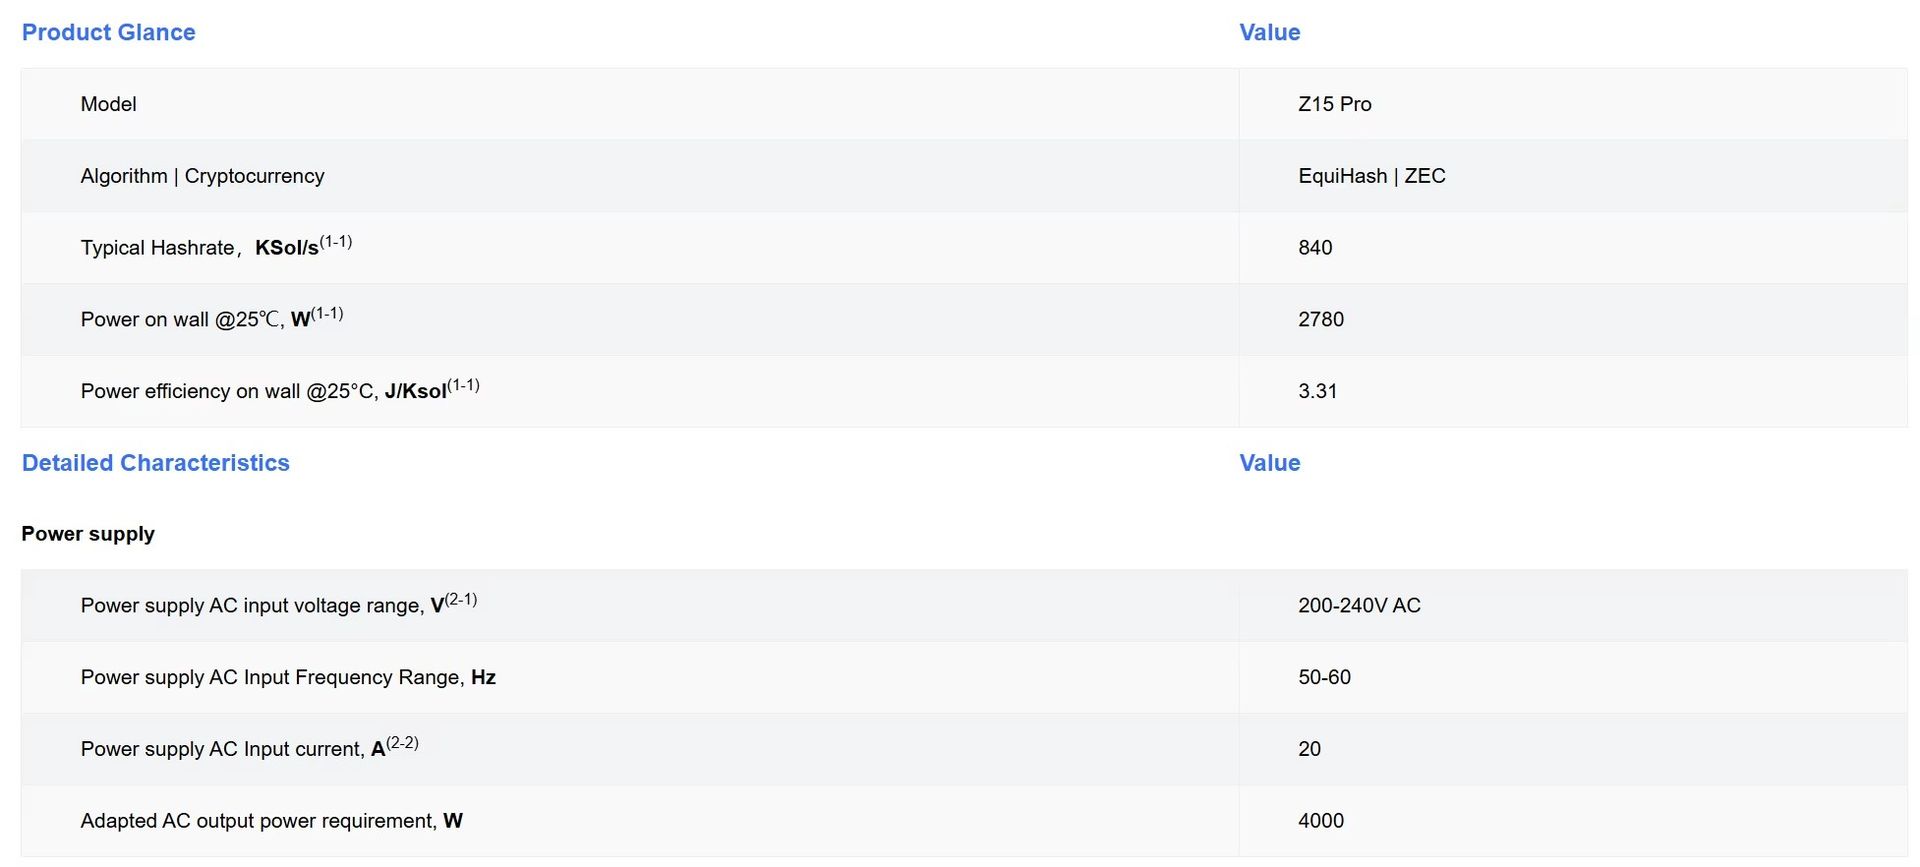Click Adapted AC output power requirement label

[271, 821]
